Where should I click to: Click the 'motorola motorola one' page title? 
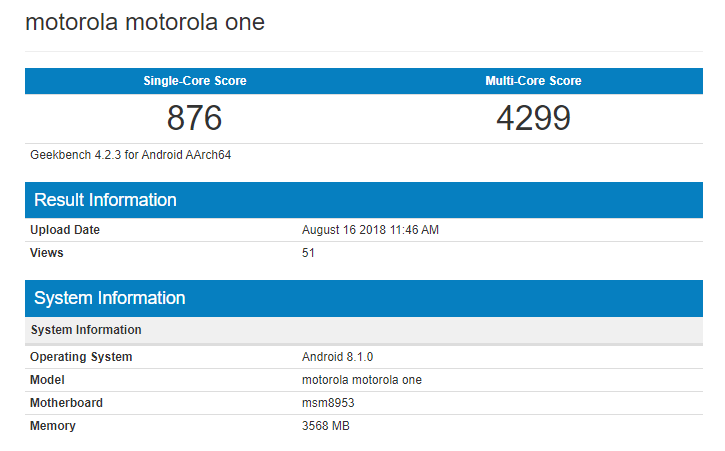[145, 22]
